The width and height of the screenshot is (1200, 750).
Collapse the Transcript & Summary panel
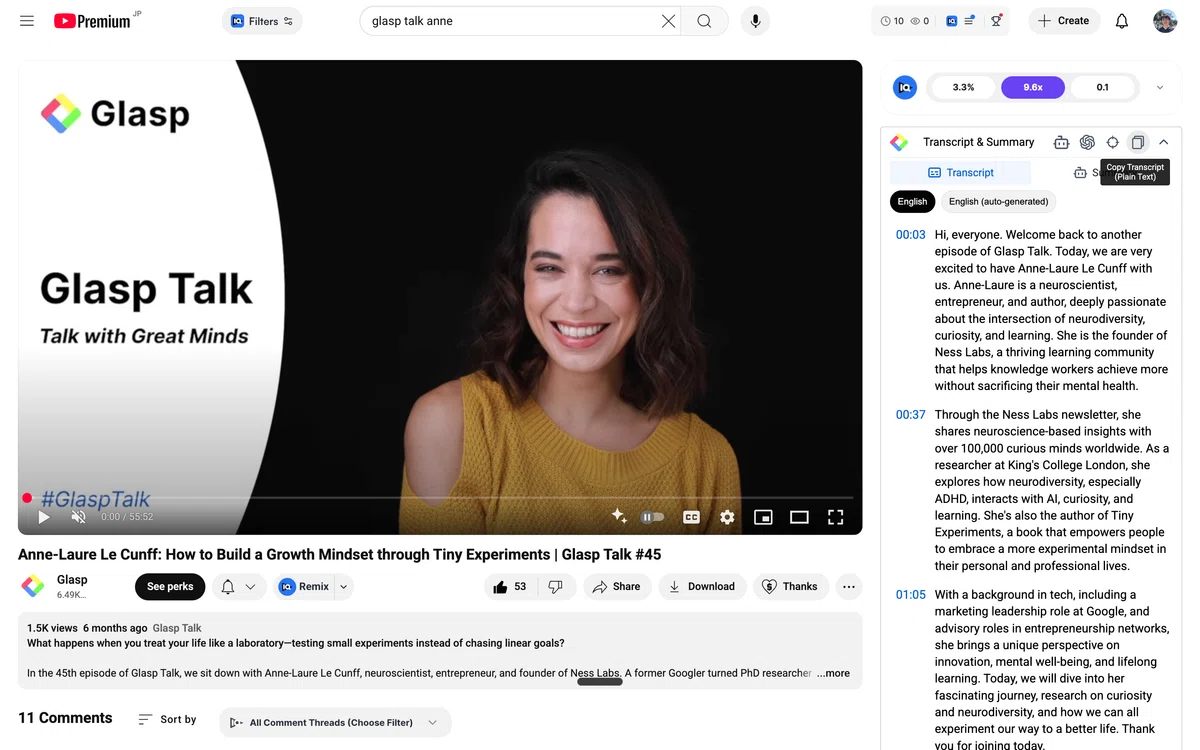click(1164, 142)
